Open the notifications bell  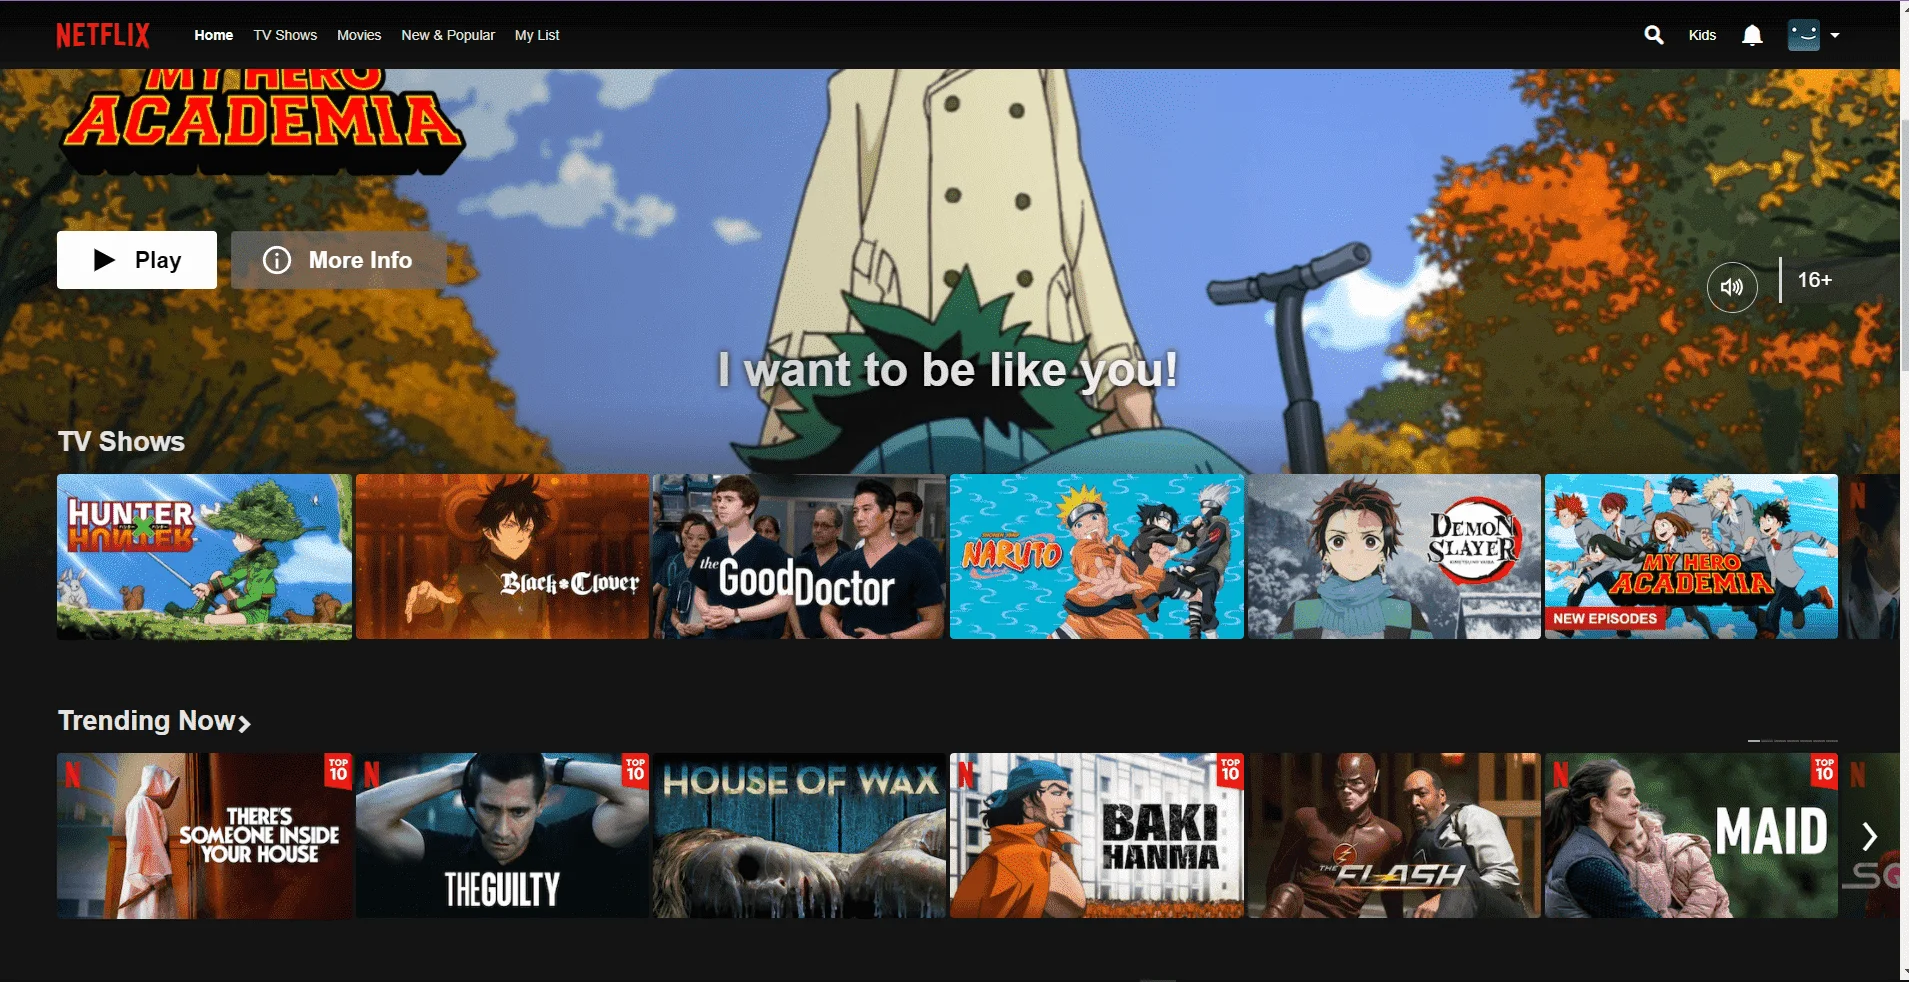pyautogui.click(x=1752, y=35)
